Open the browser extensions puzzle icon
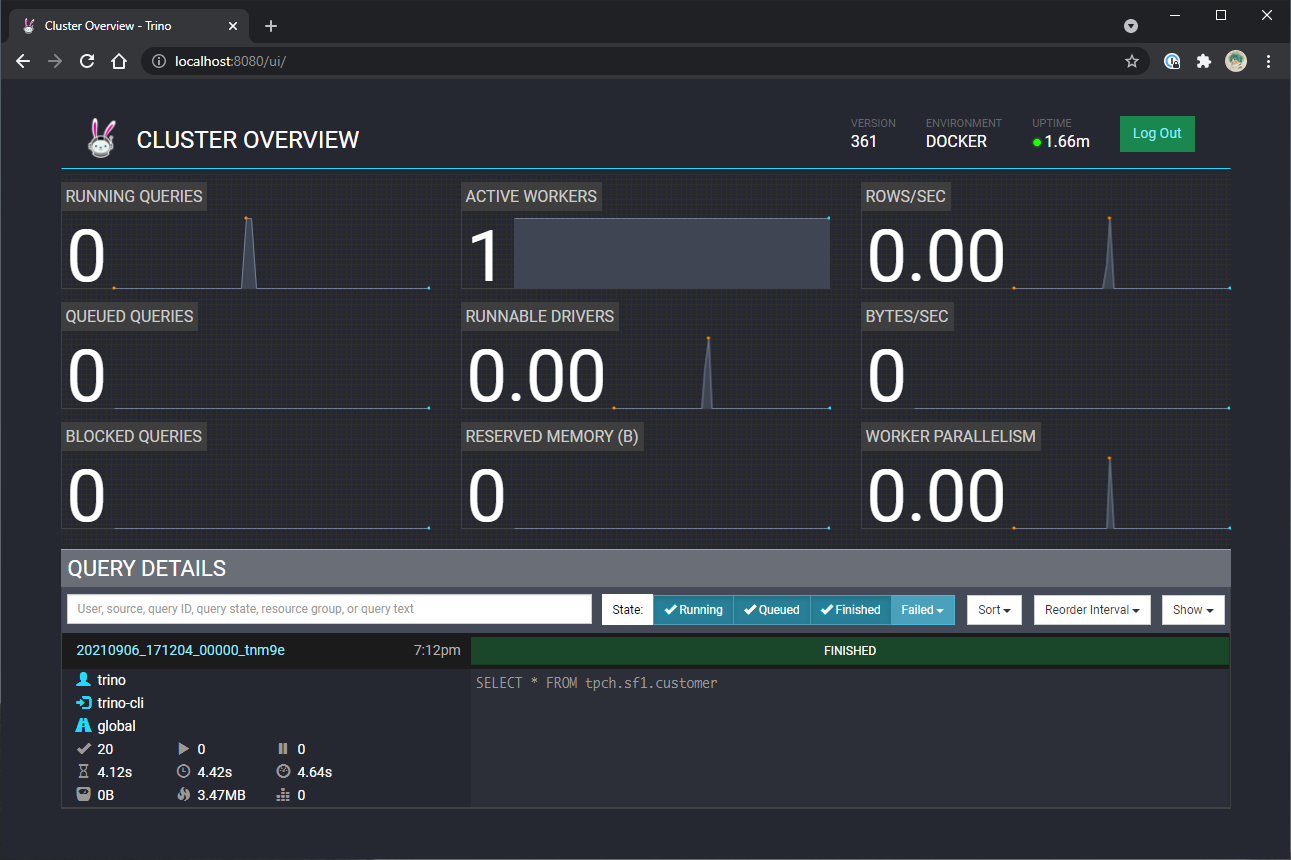 1204,61
